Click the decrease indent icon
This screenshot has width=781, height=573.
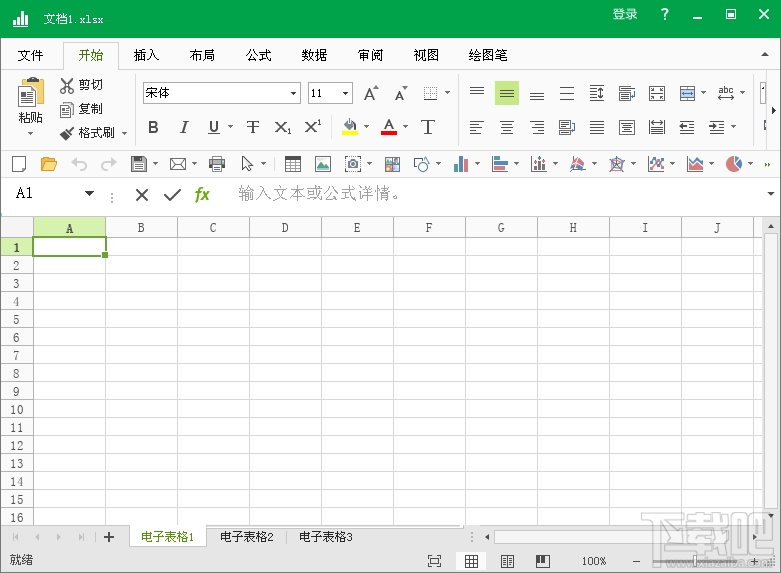coord(687,128)
